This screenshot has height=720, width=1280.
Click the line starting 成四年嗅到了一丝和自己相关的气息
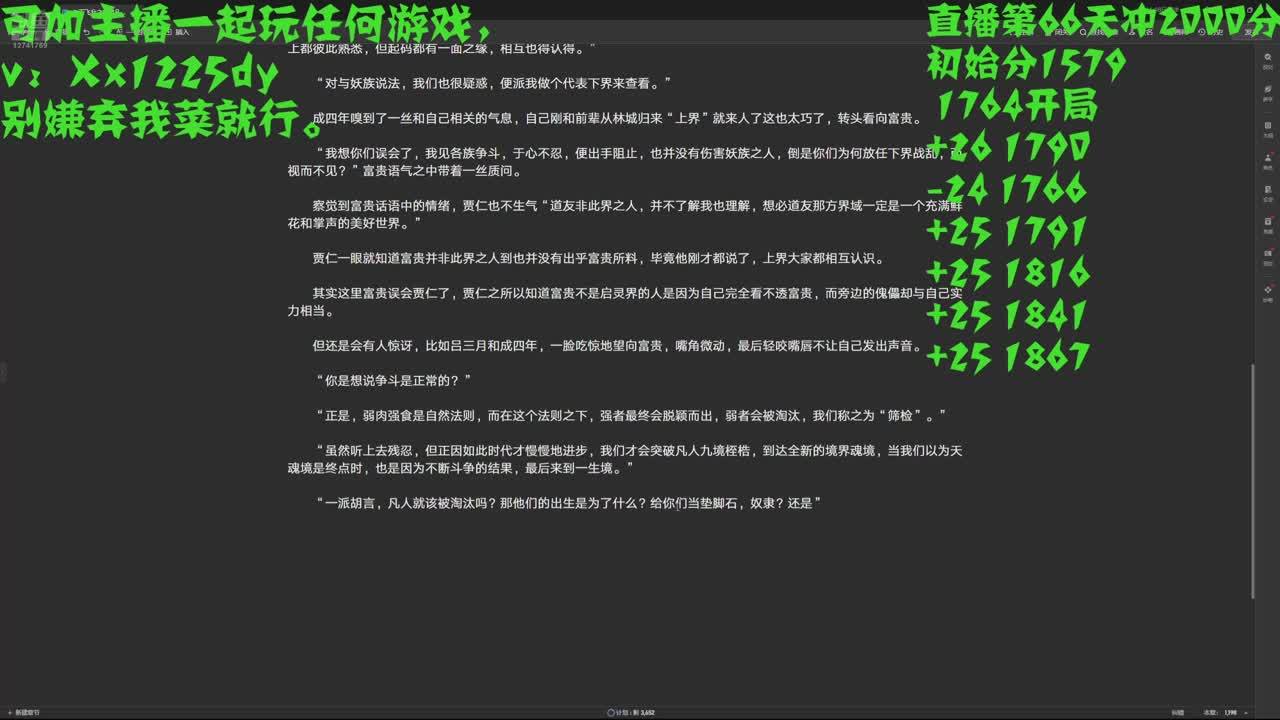pos(618,119)
